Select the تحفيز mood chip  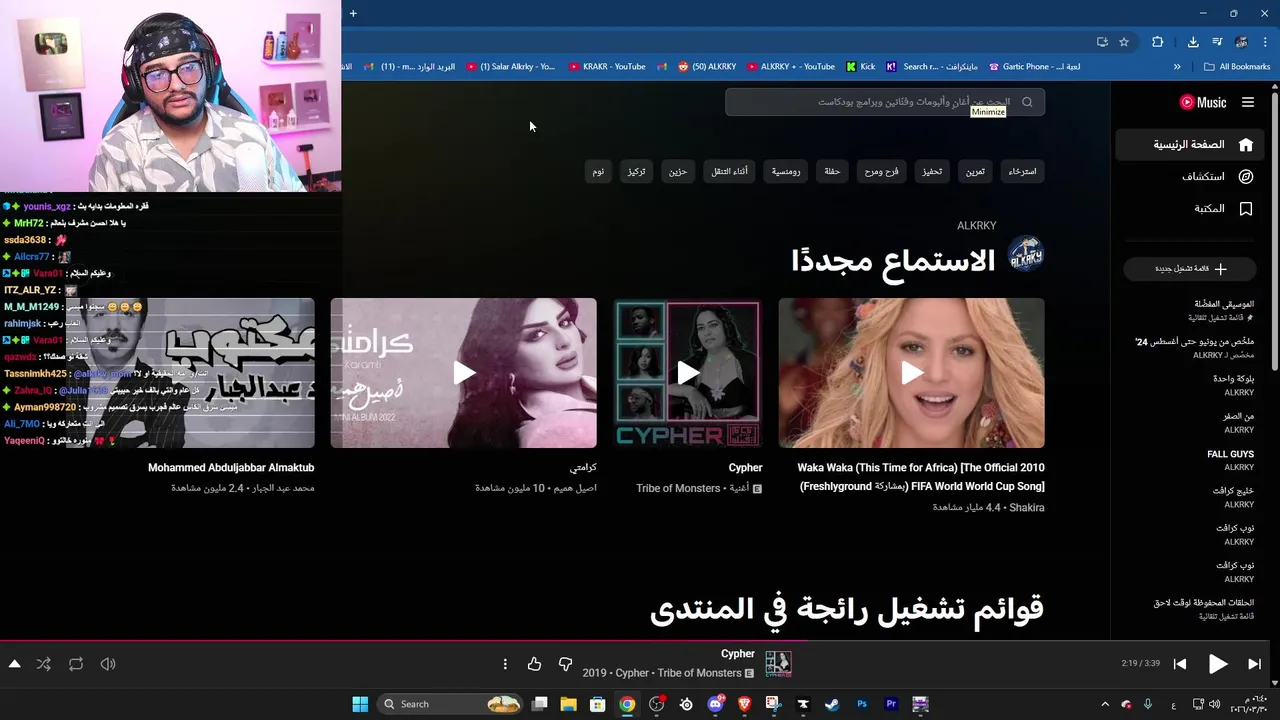(x=932, y=171)
